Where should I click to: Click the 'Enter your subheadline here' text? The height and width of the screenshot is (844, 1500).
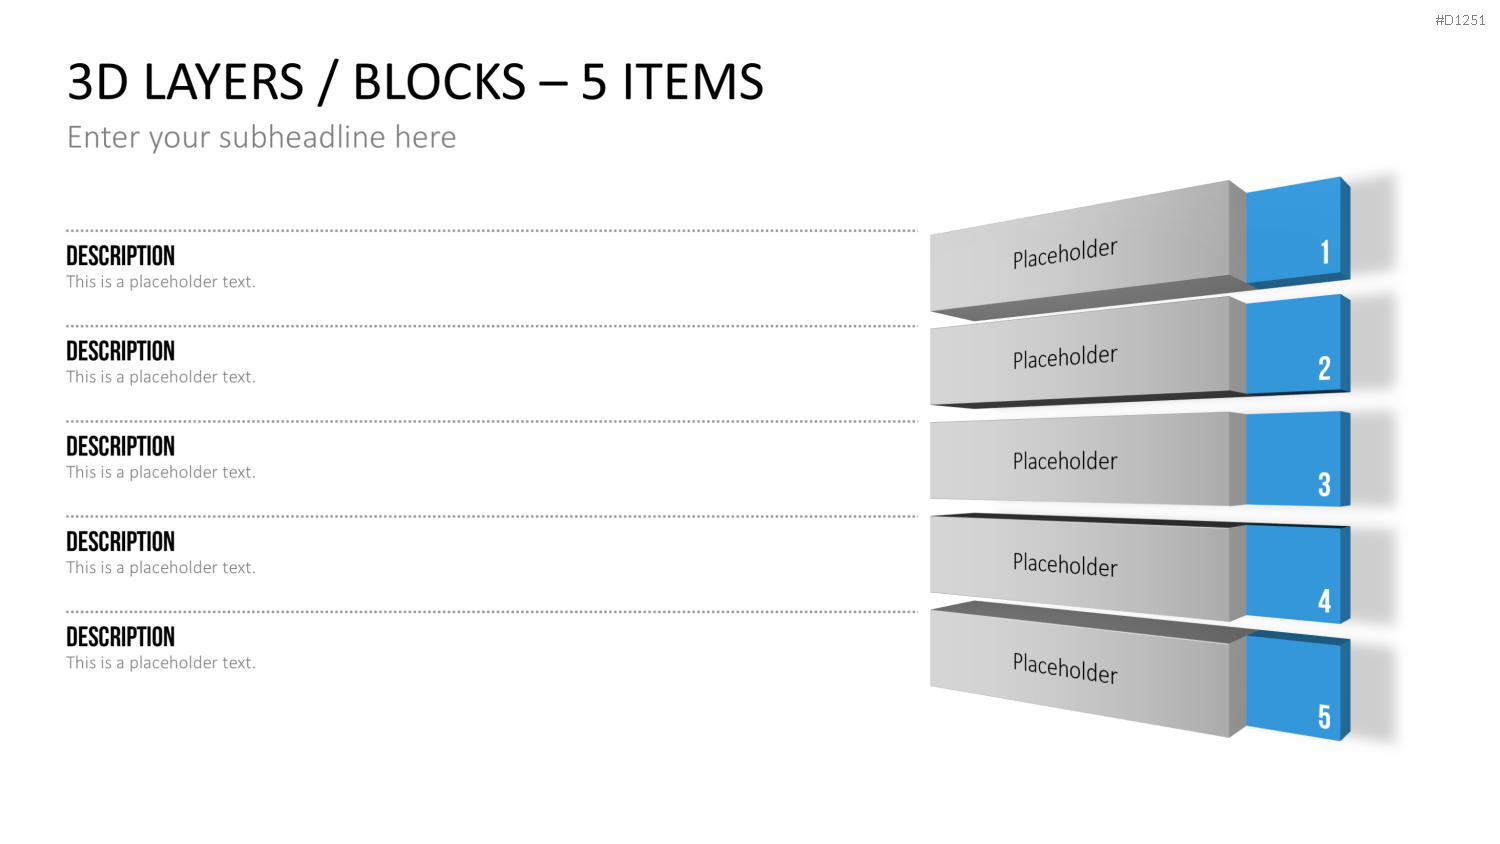[262, 137]
